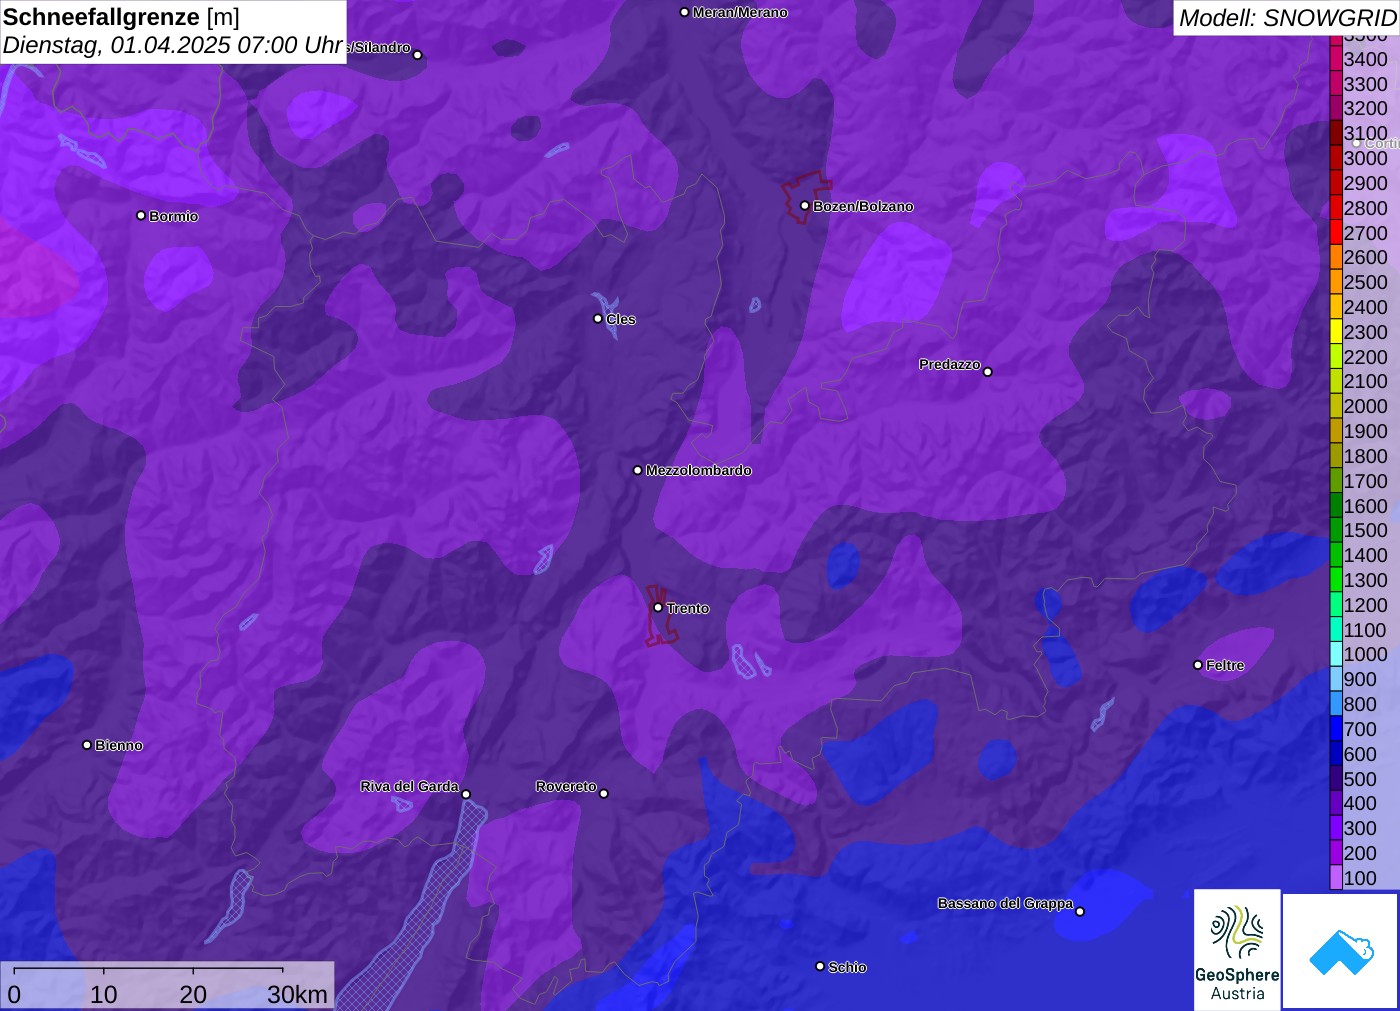Click the Modell: SNOWGRID label
This screenshot has height=1011, width=1400.
pos(1287,17)
